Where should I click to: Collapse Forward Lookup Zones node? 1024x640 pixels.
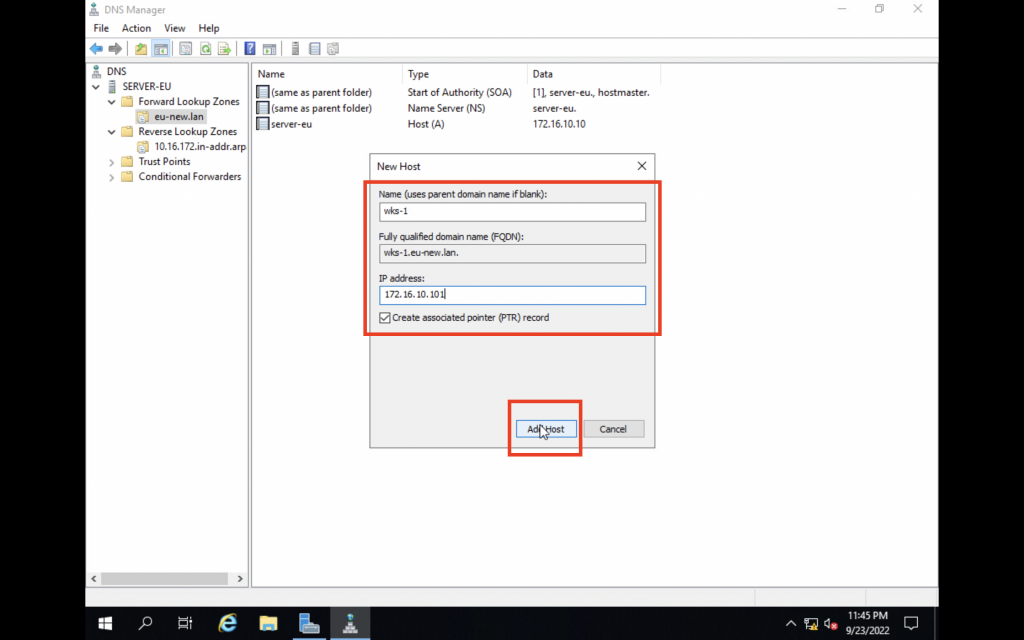pyautogui.click(x=112, y=102)
